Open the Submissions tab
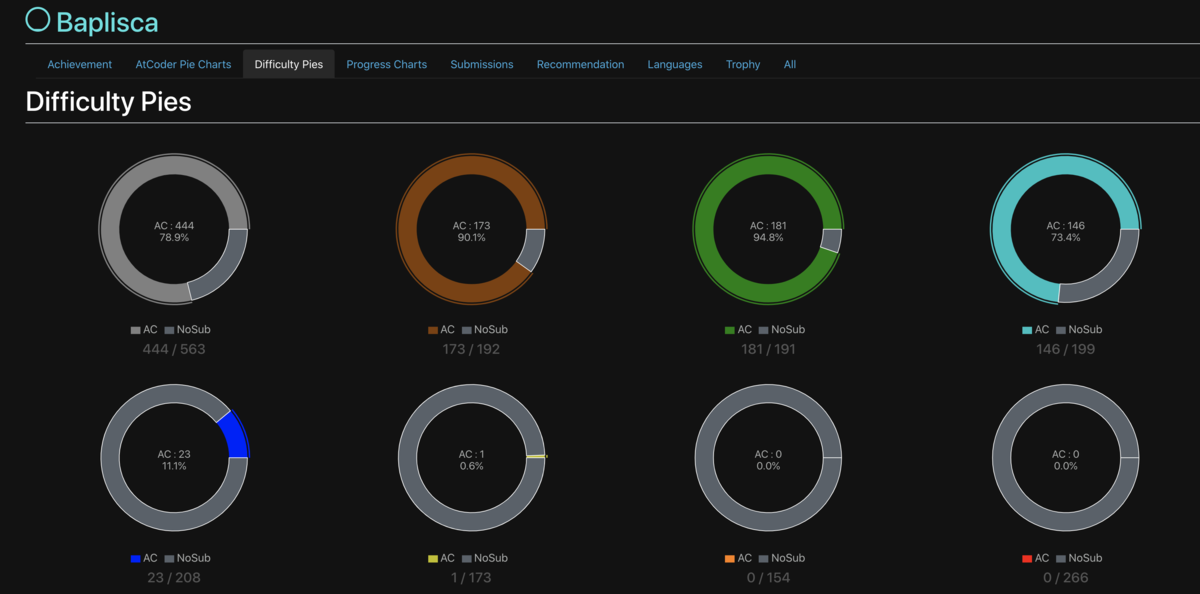This screenshot has height=594, width=1200. (x=482, y=64)
